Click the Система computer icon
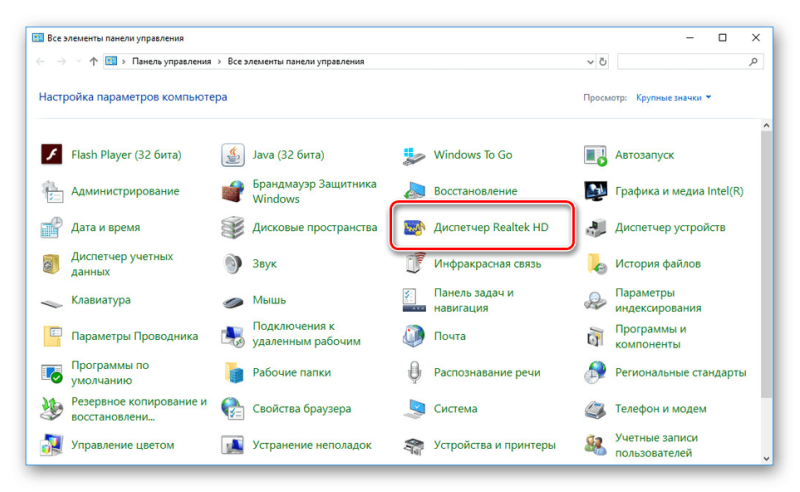The width and height of the screenshot is (800, 492). tap(414, 409)
